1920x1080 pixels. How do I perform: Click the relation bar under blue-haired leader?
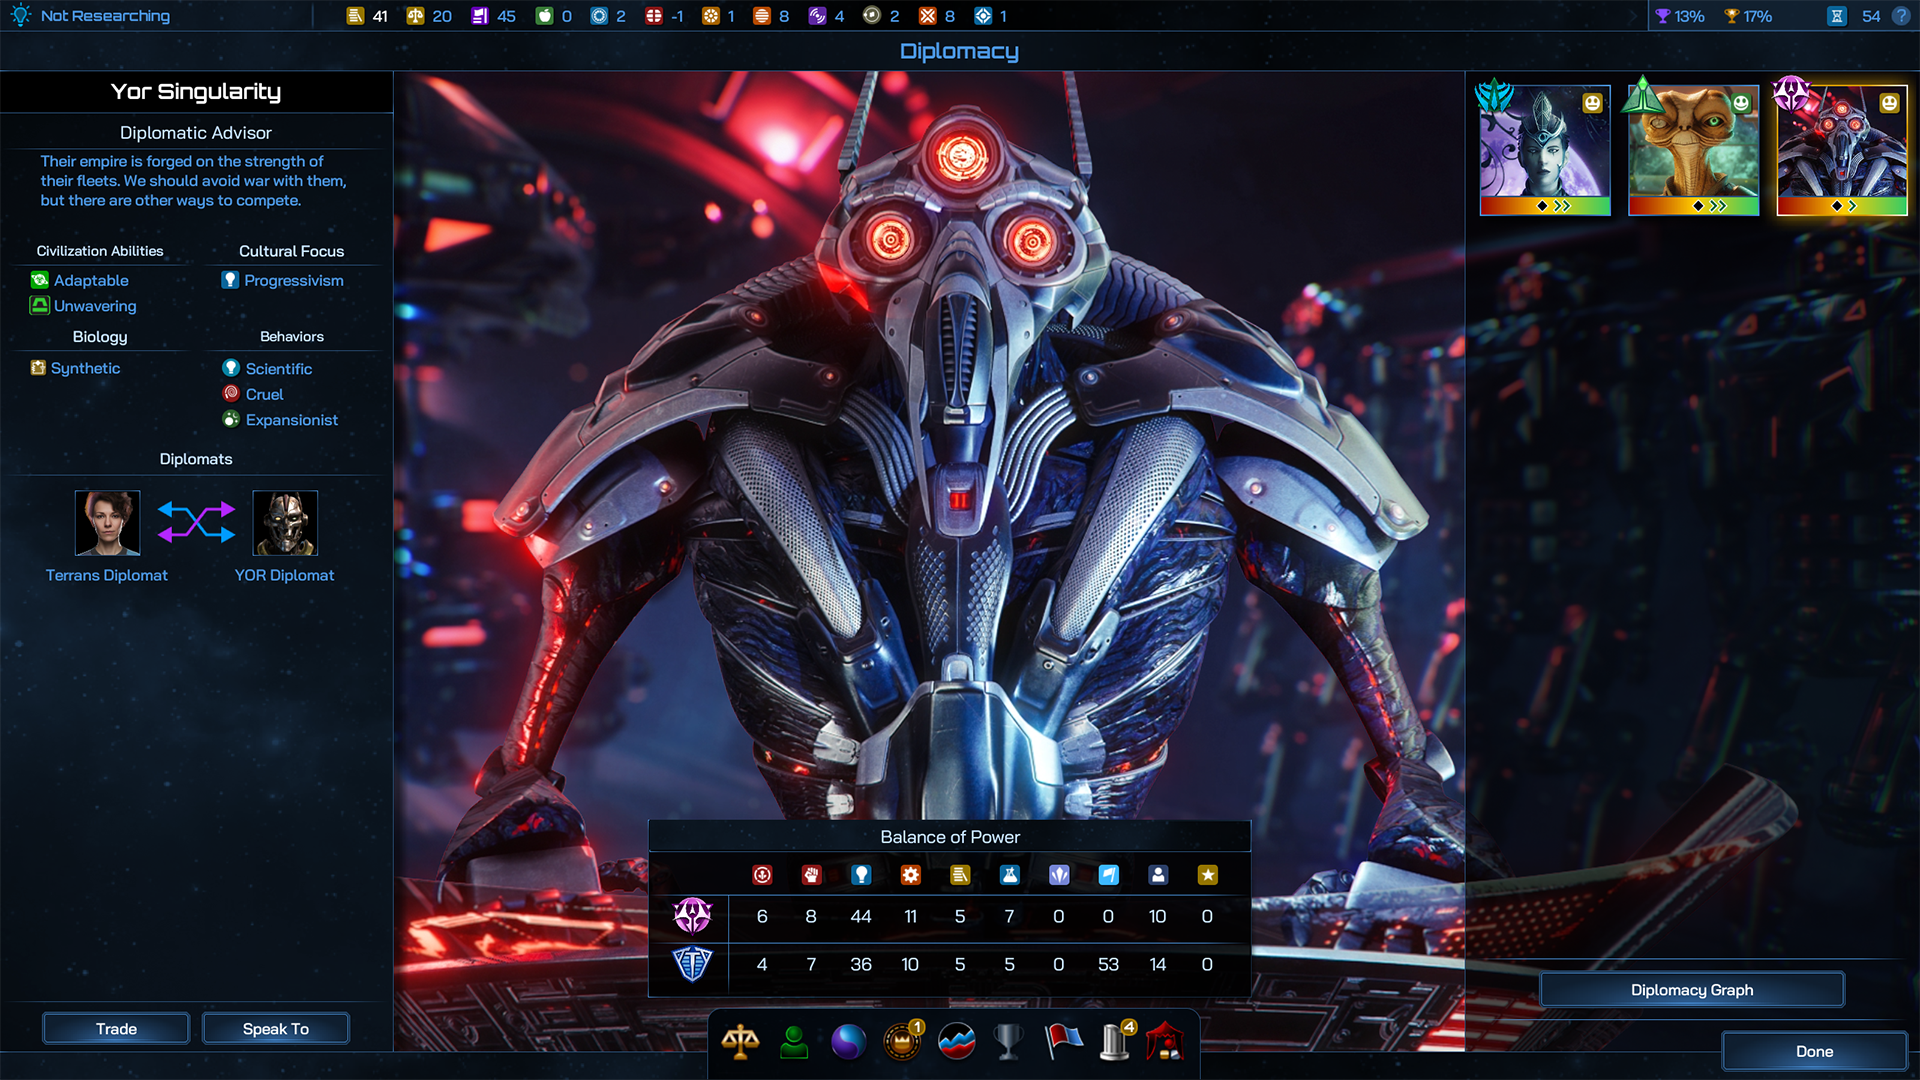pyautogui.click(x=1545, y=206)
